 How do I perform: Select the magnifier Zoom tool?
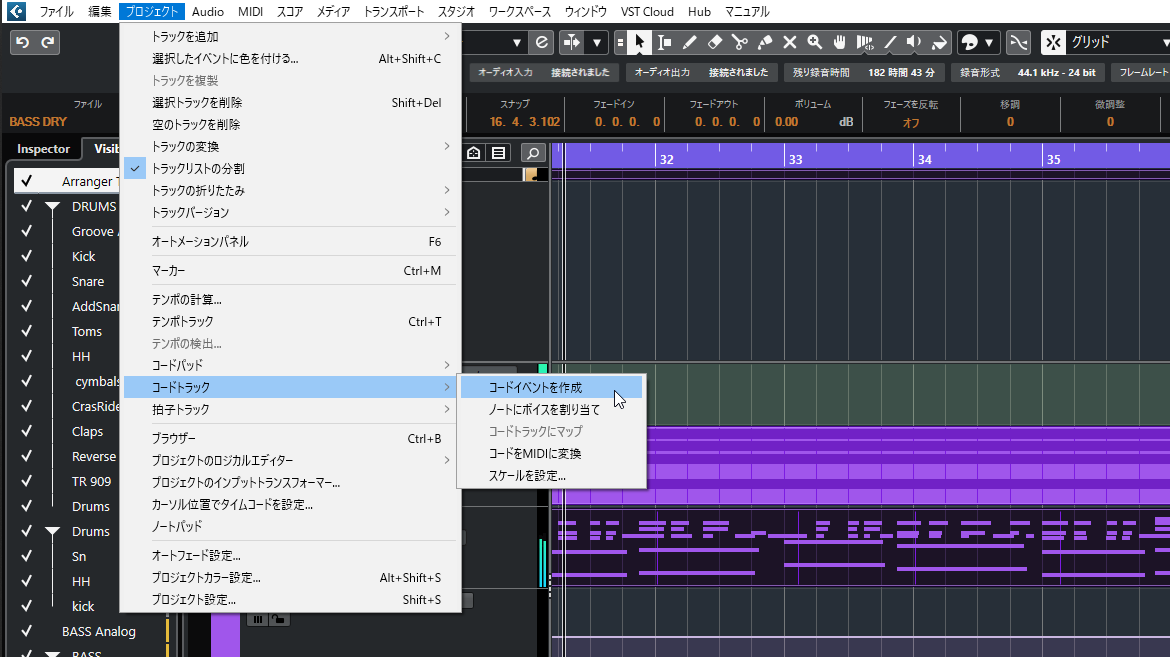point(814,42)
